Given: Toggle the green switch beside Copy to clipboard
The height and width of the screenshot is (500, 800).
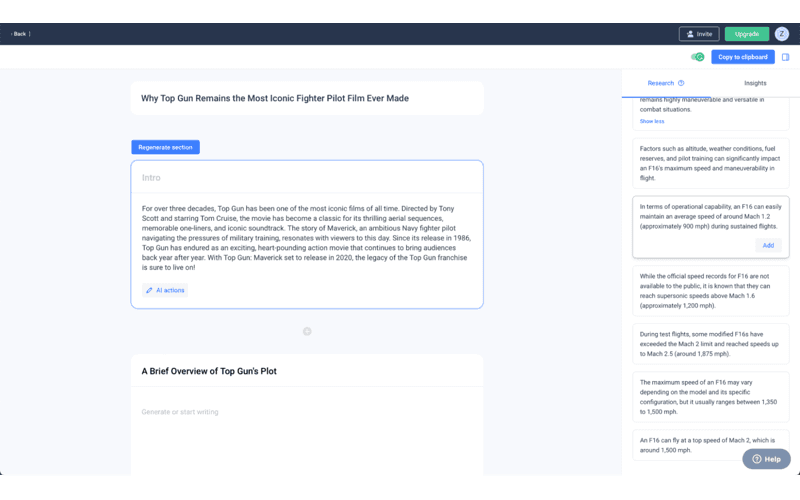Looking at the screenshot, I should (x=697, y=57).
